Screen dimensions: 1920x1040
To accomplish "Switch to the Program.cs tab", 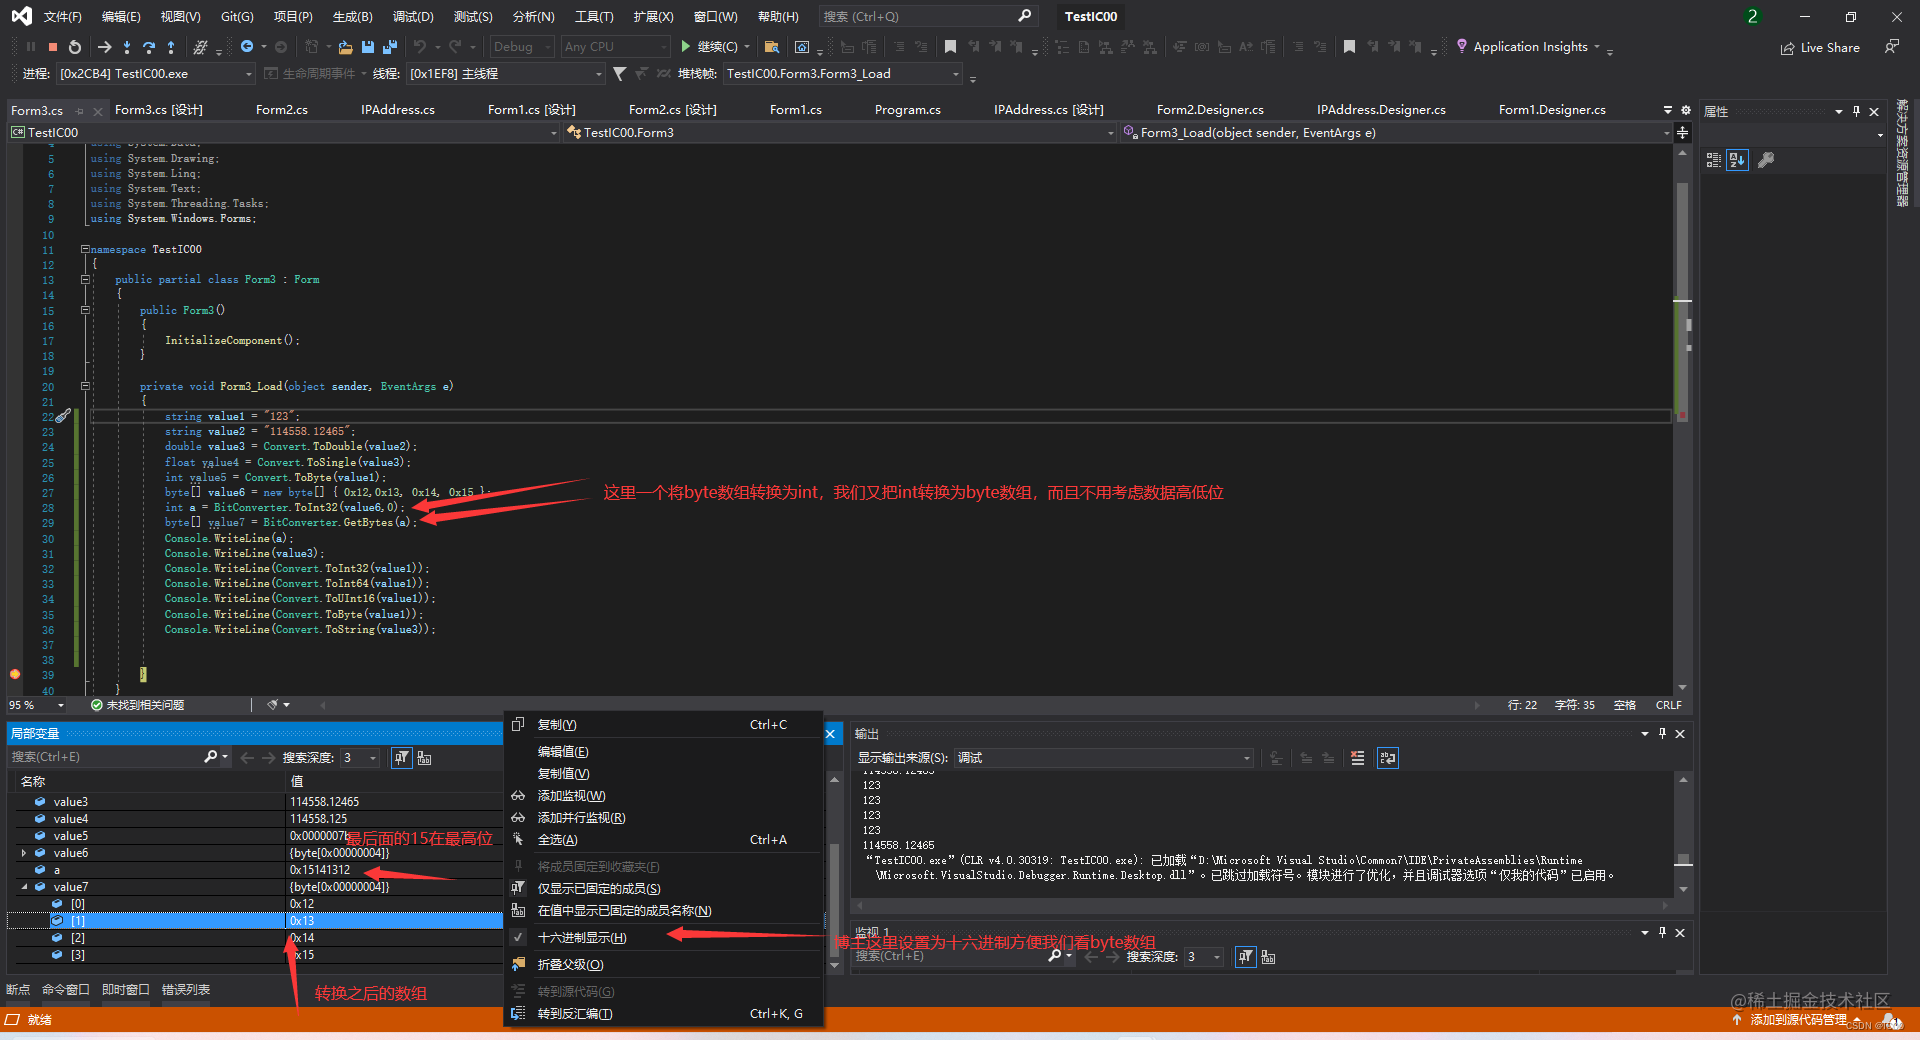I will [x=907, y=110].
